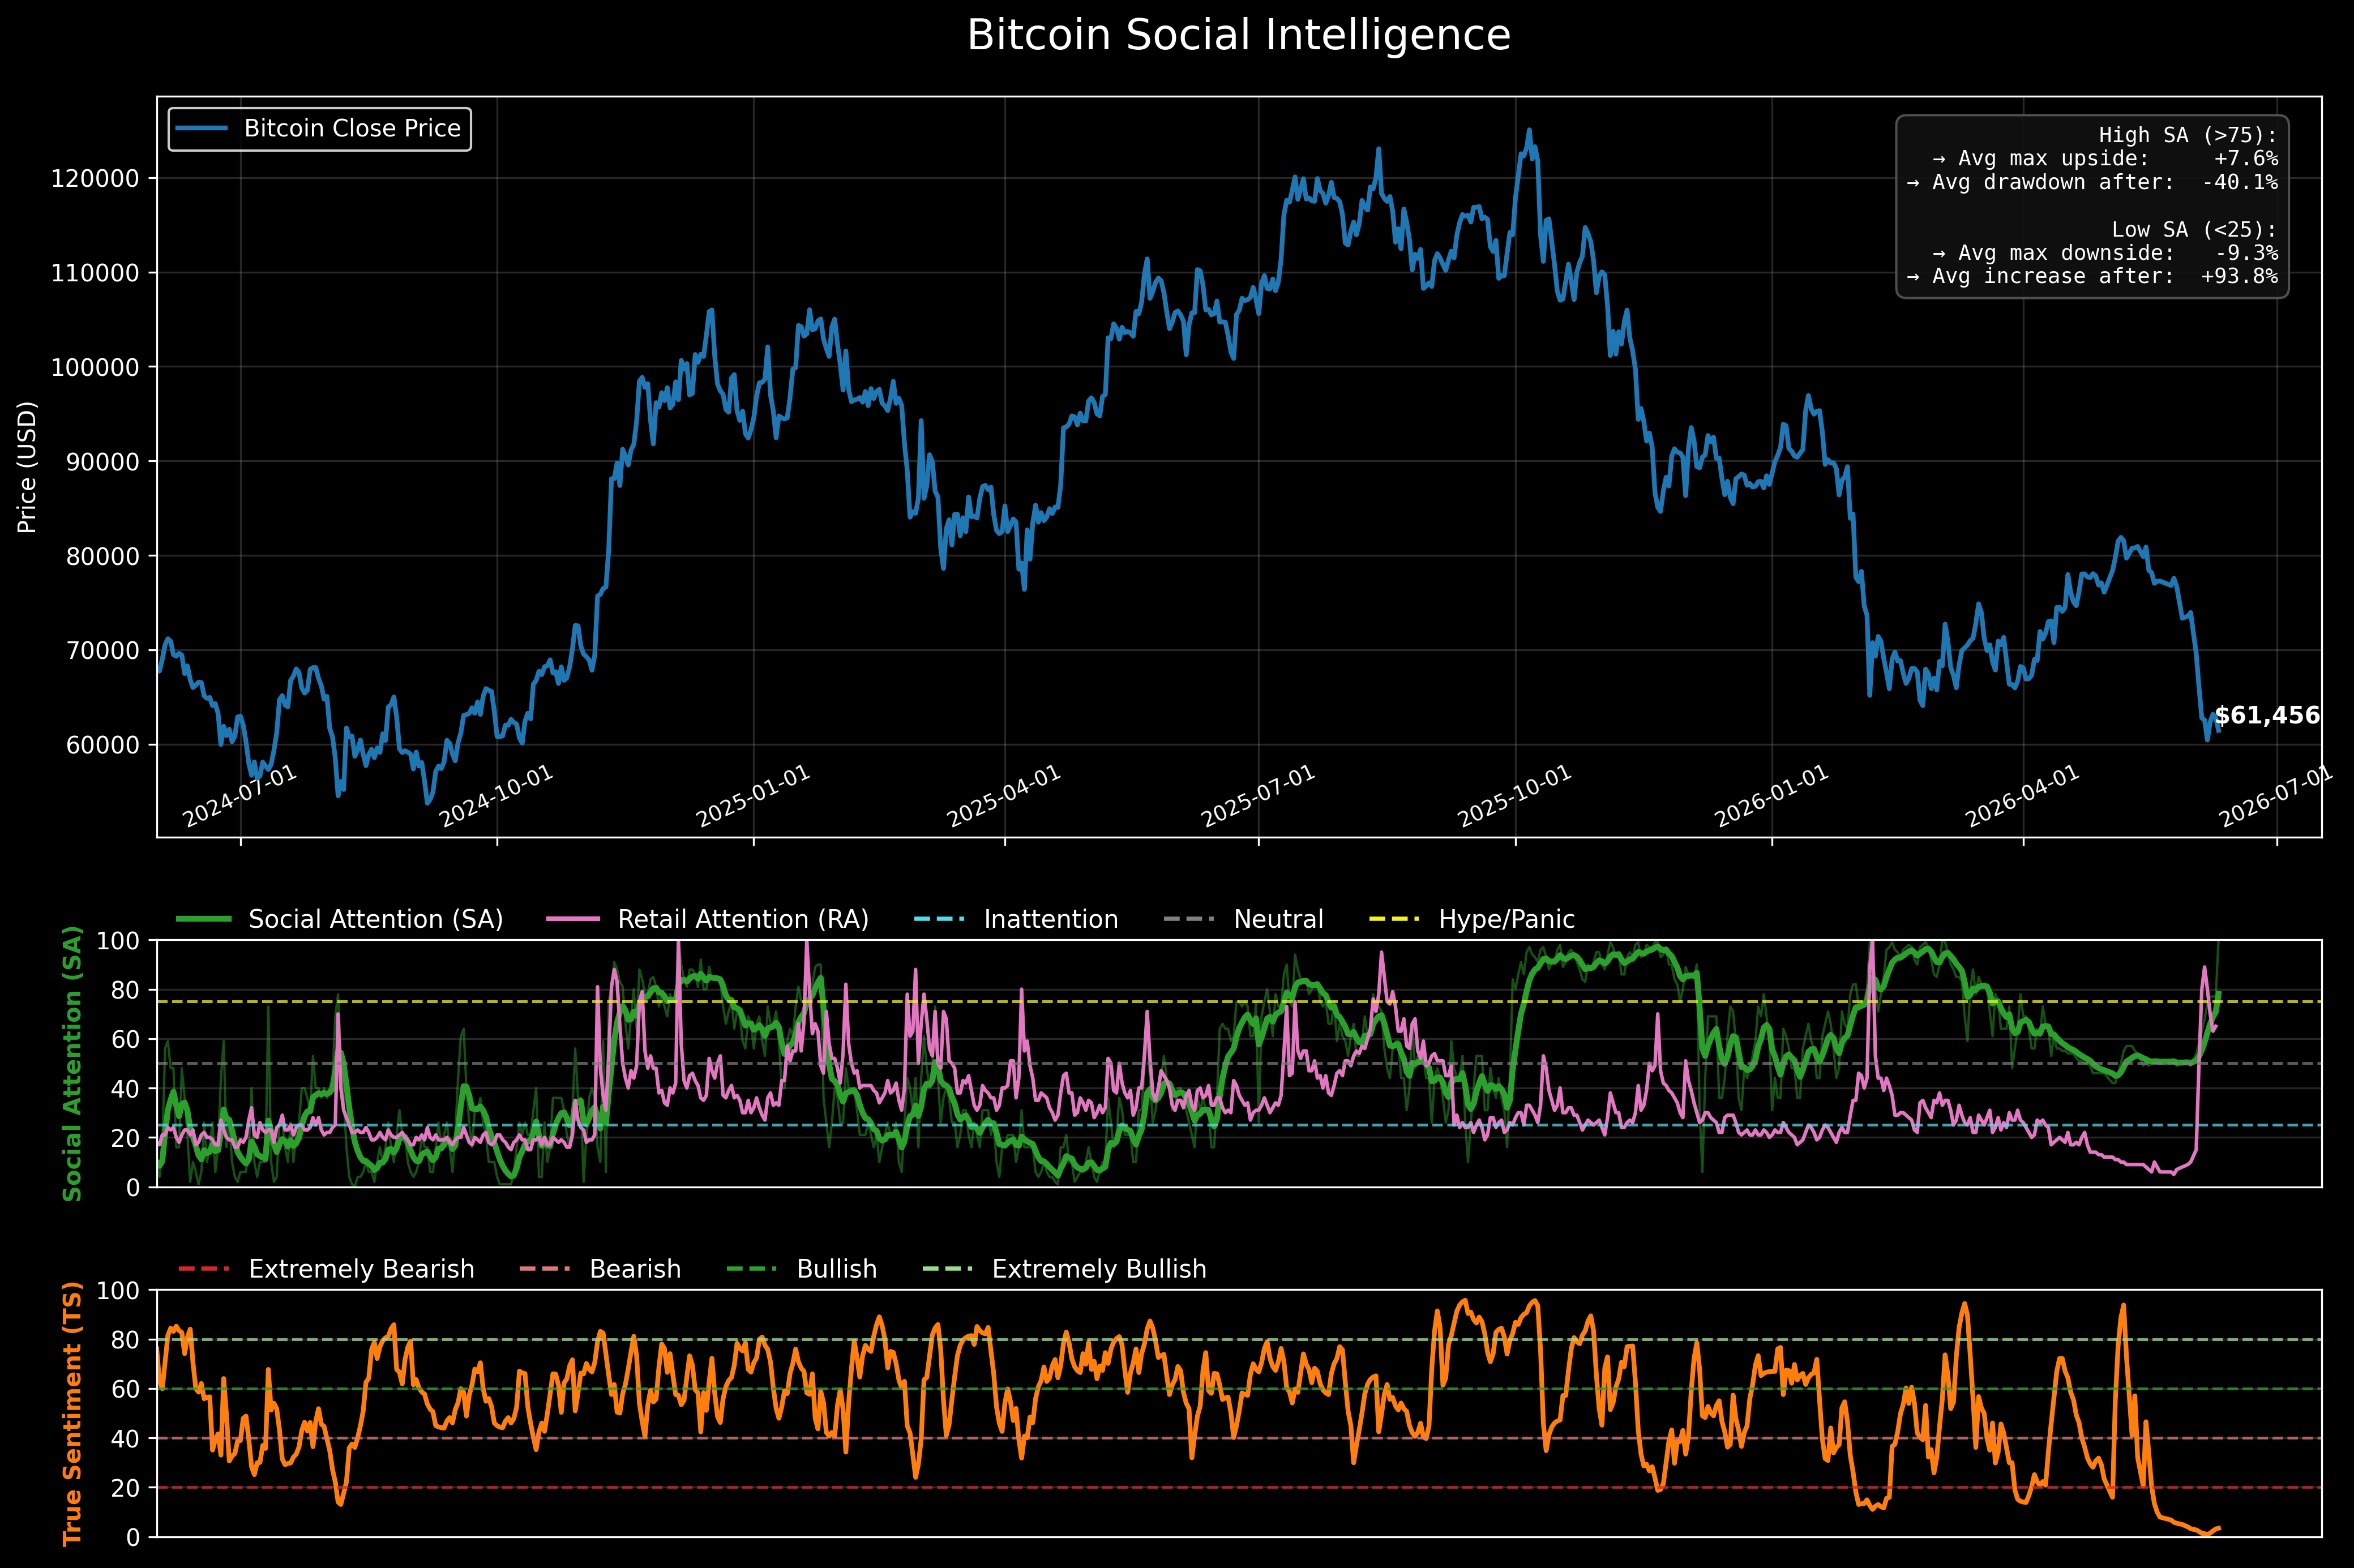Viewport: 2354px width, 1568px height.
Task: Click the 70000 price tick label
Action: point(102,651)
